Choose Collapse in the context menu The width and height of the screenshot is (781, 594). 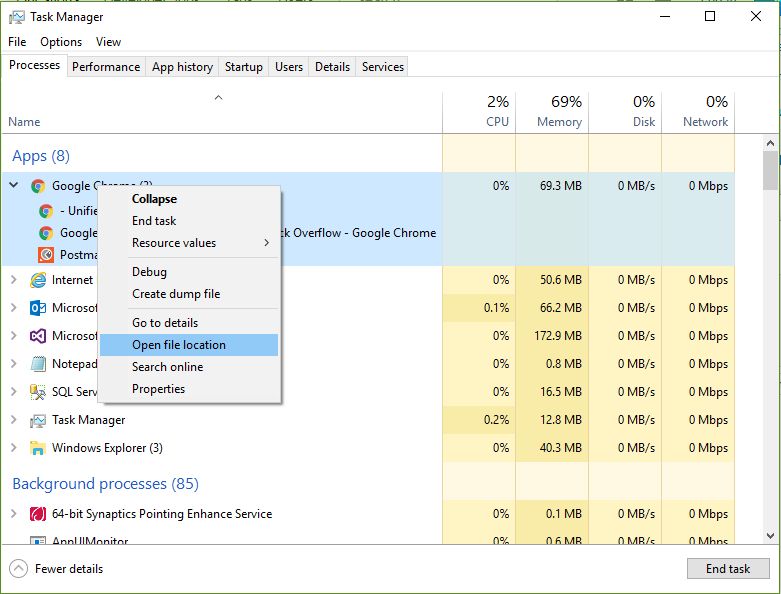tap(189, 199)
